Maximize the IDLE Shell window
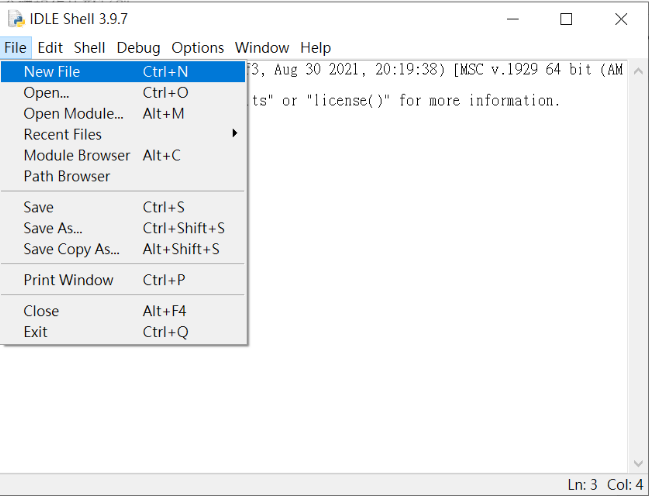The image size is (649, 496). [x=566, y=19]
